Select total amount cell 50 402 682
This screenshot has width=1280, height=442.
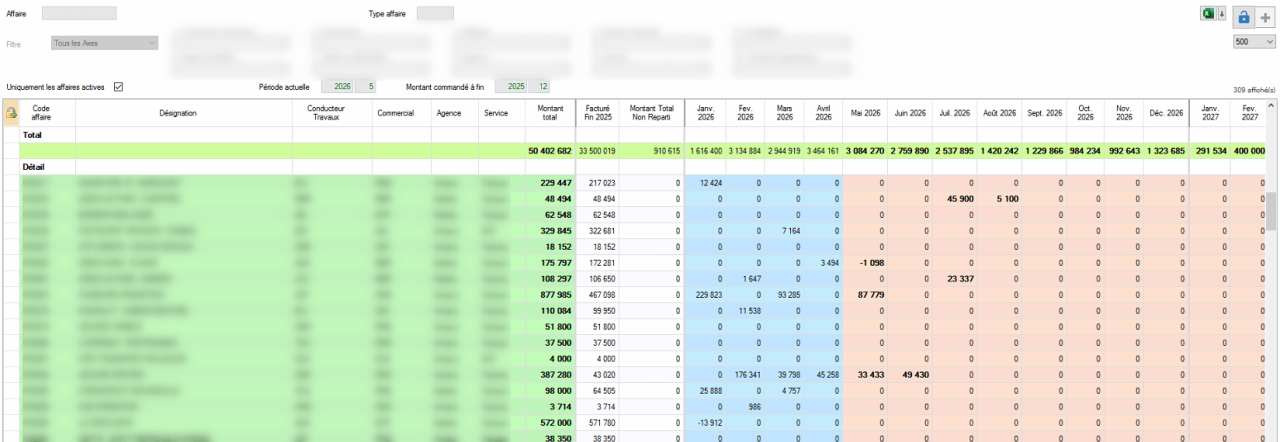coord(549,150)
